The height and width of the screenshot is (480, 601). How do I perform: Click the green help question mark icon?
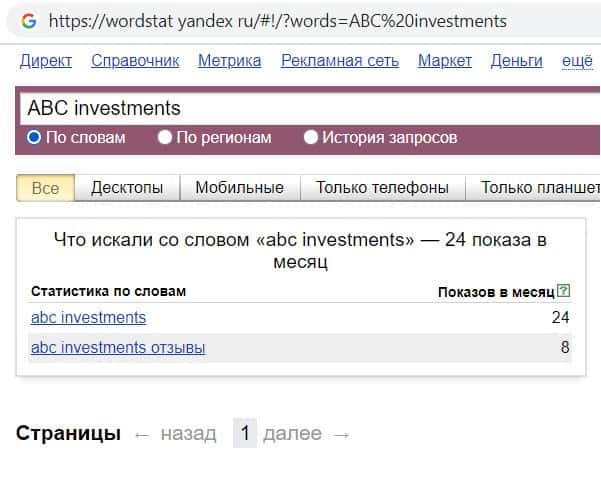(564, 291)
